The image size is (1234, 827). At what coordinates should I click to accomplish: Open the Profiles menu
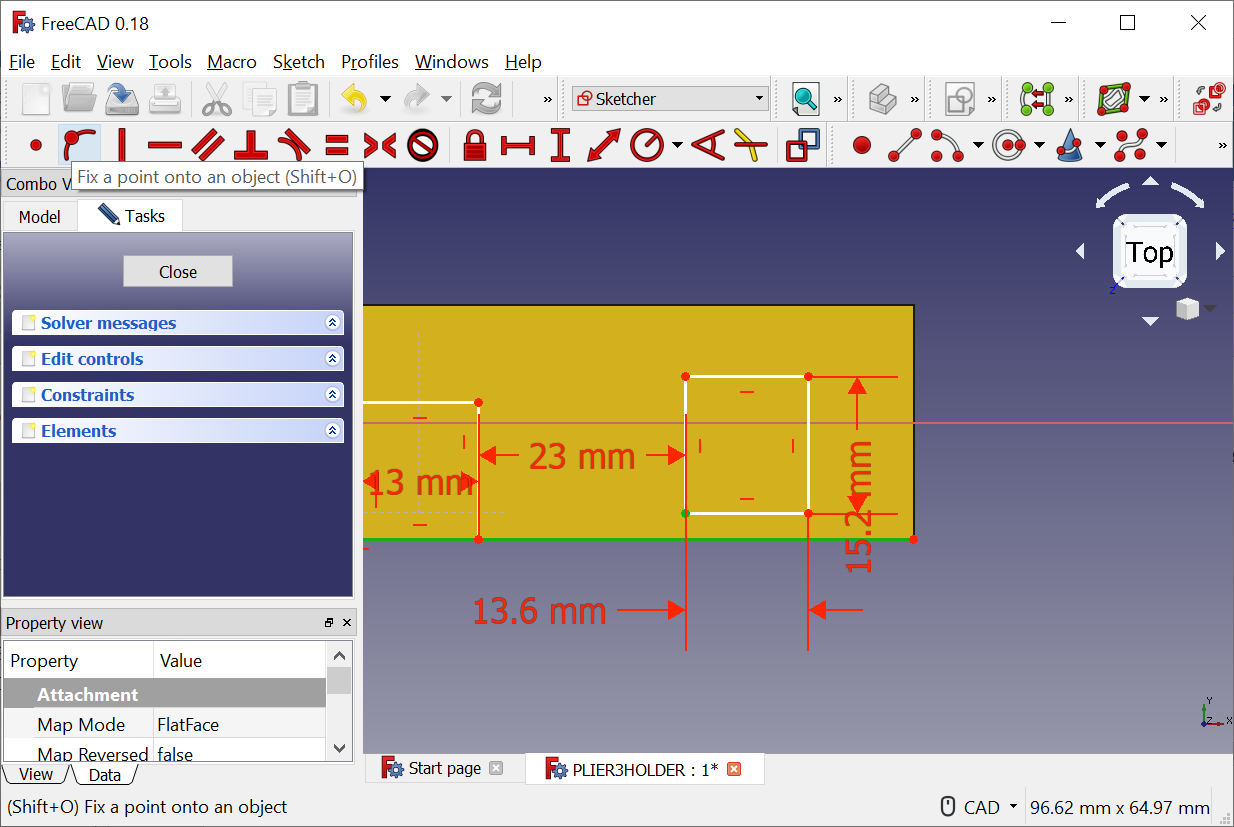(x=370, y=62)
